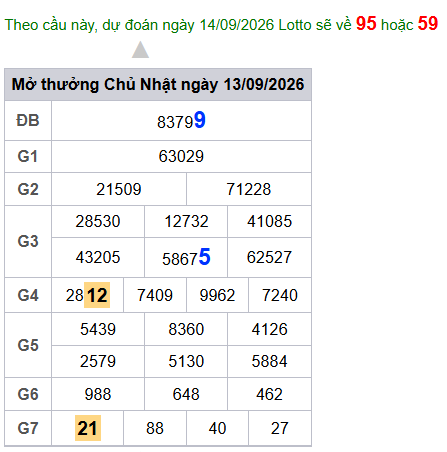Screen dimensions: 447x452
Task: Select G5 number 8360
Action: (x=186, y=329)
